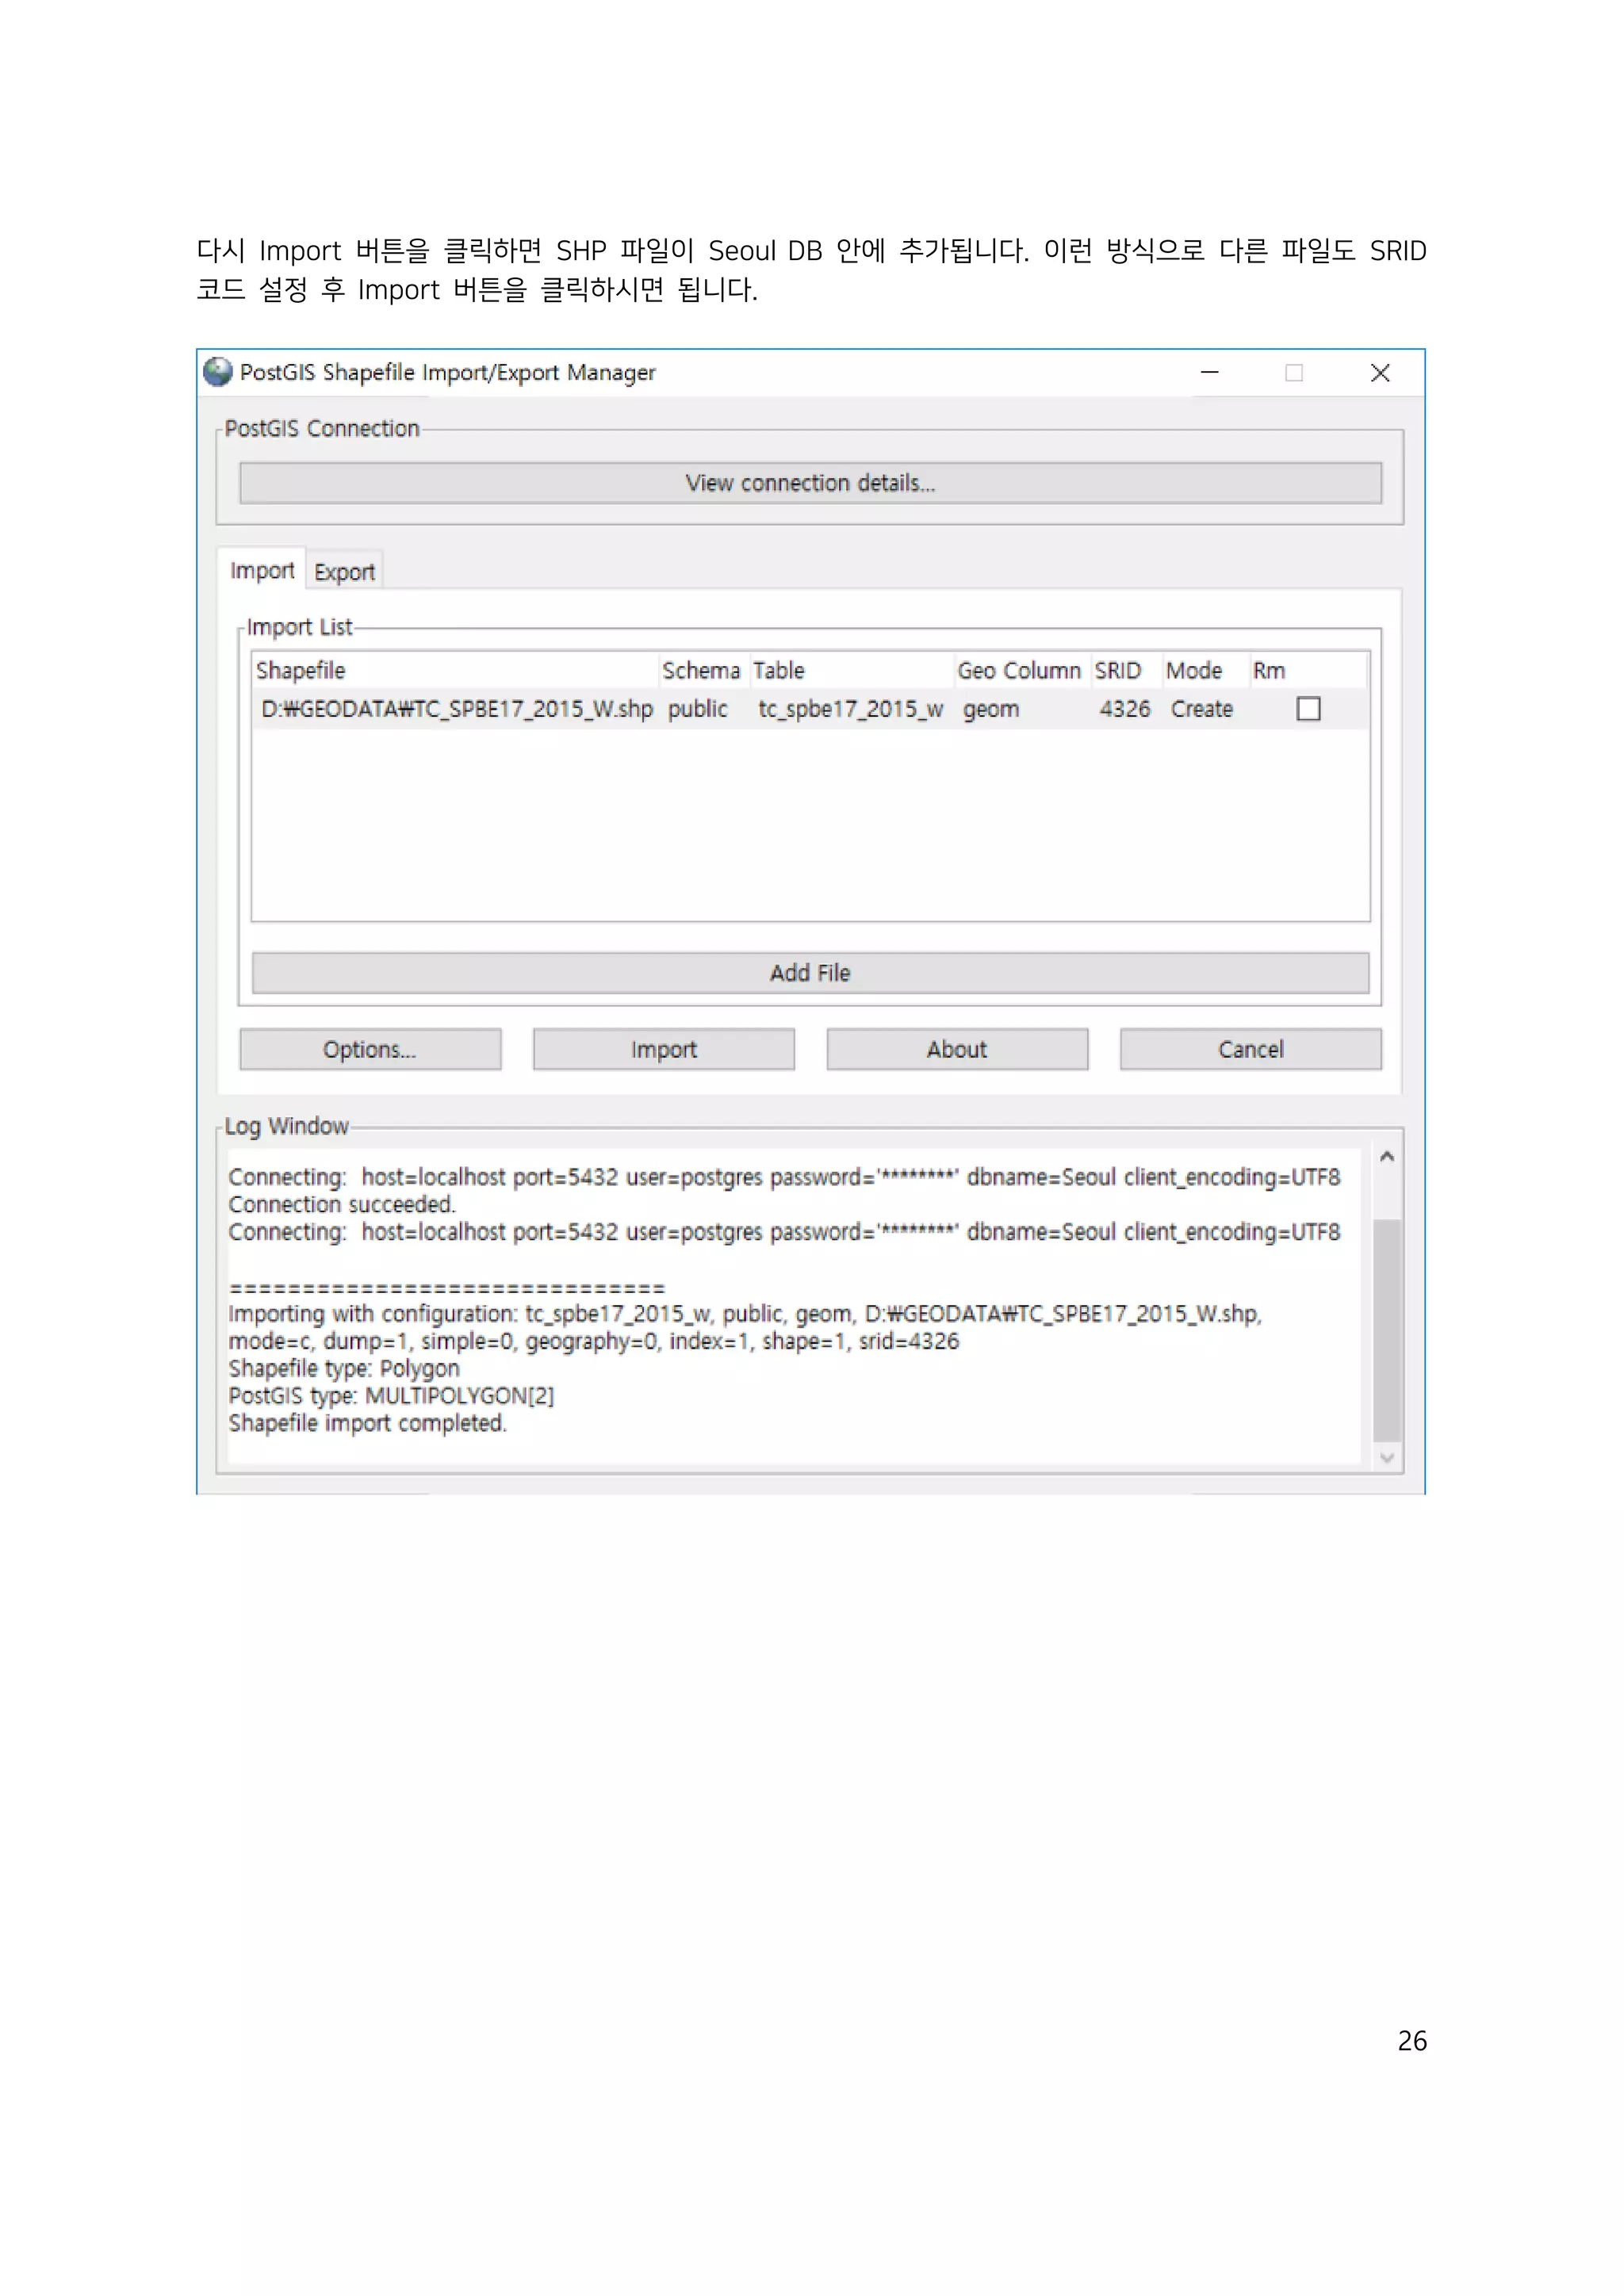Click the Create mode cell

pyautogui.click(x=1201, y=709)
